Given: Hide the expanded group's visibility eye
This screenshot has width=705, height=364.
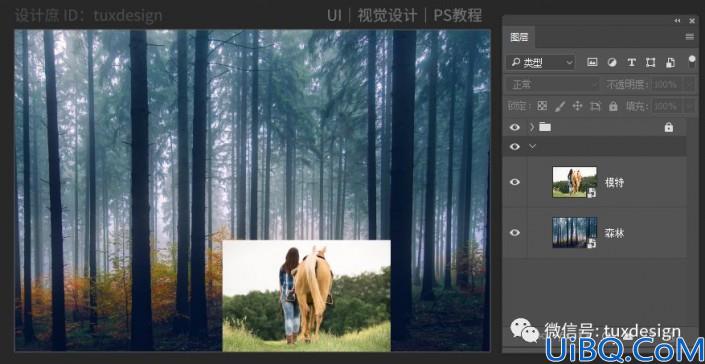Looking at the screenshot, I should pos(514,146).
